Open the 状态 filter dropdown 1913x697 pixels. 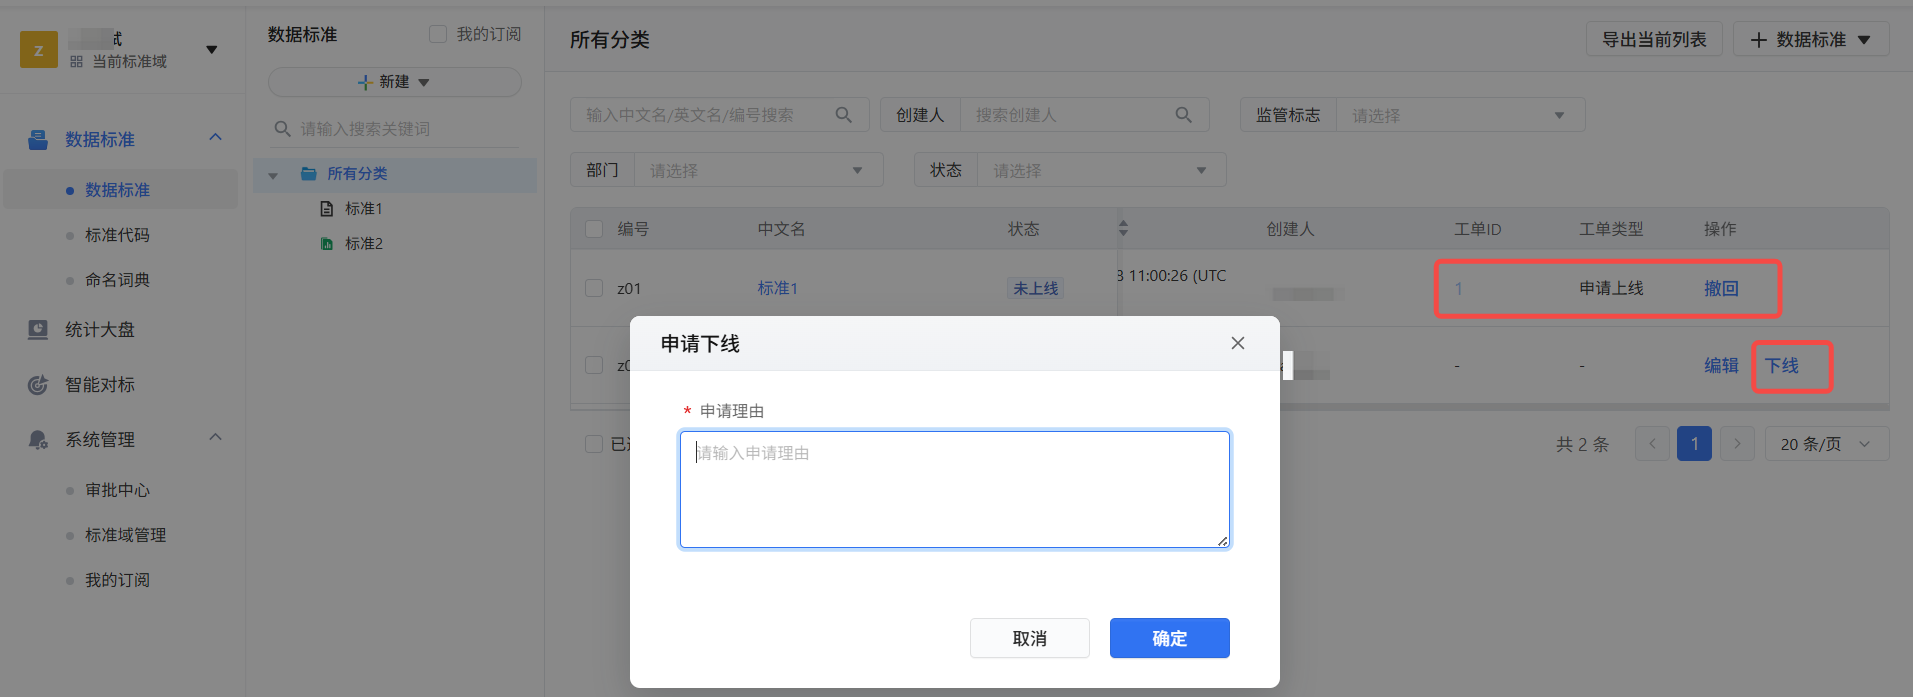coord(1101,170)
